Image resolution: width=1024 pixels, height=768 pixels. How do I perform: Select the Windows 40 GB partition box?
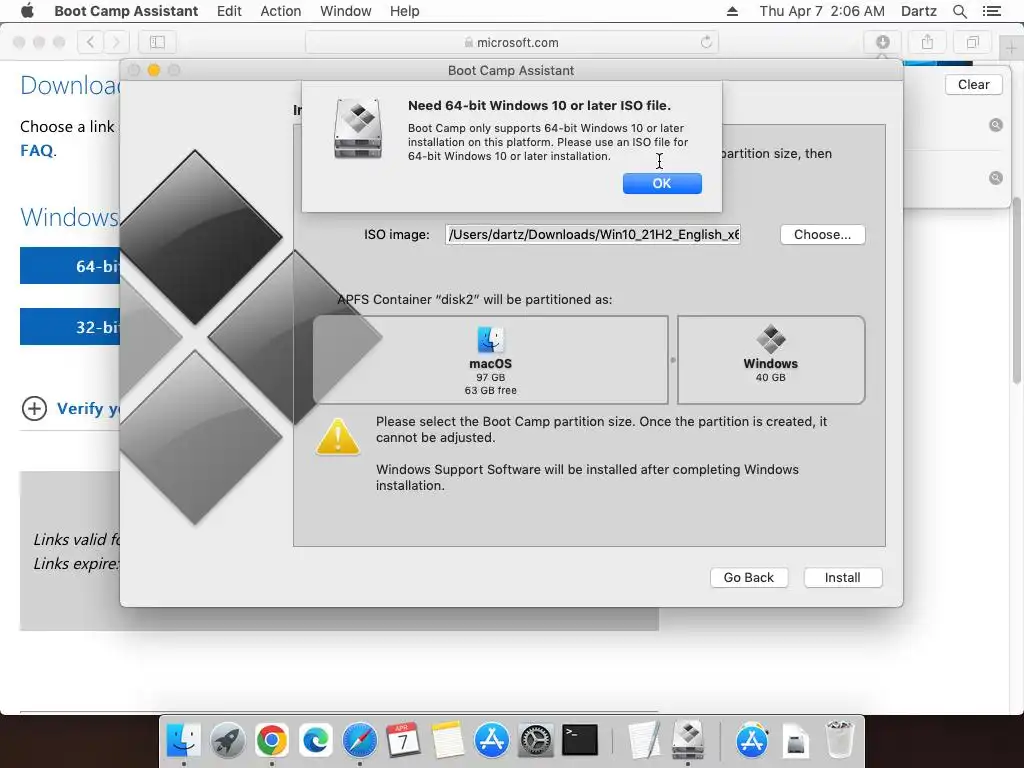pyautogui.click(x=771, y=360)
